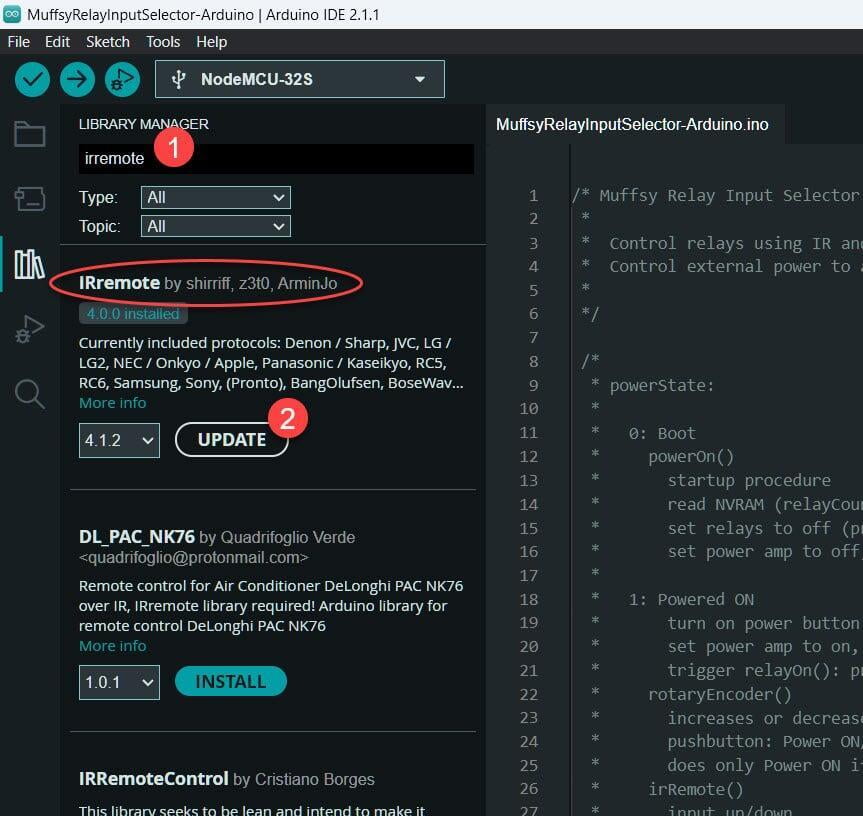Open the File menu
Viewport: 863px width, 816px height.
coord(19,42)
